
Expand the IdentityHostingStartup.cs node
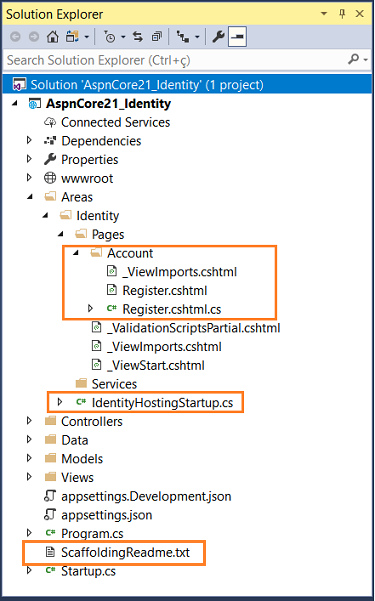[x=60, y=402]
